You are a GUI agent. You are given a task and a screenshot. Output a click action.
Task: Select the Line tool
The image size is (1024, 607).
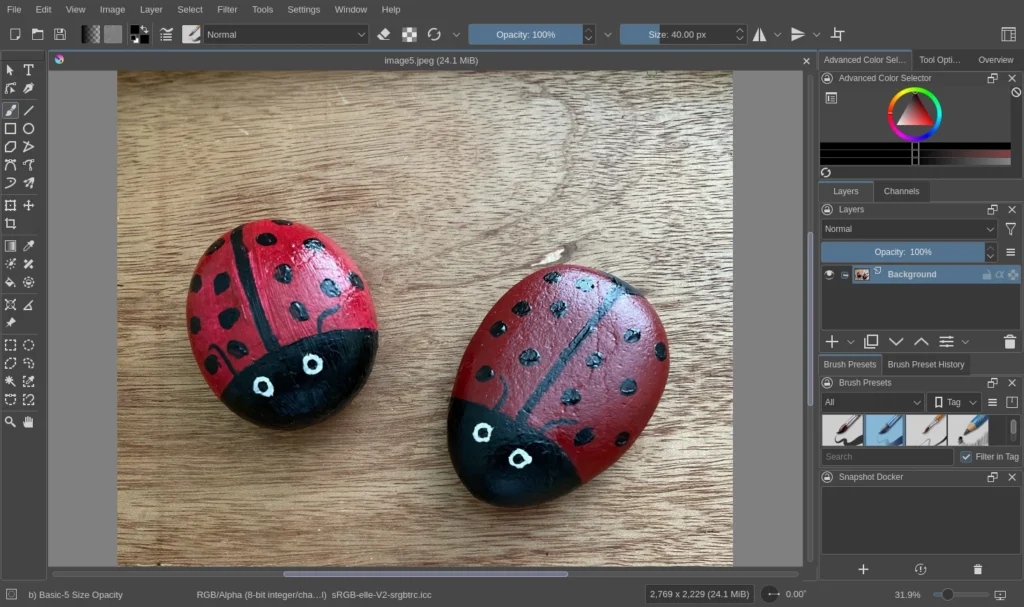pos(29,110)
